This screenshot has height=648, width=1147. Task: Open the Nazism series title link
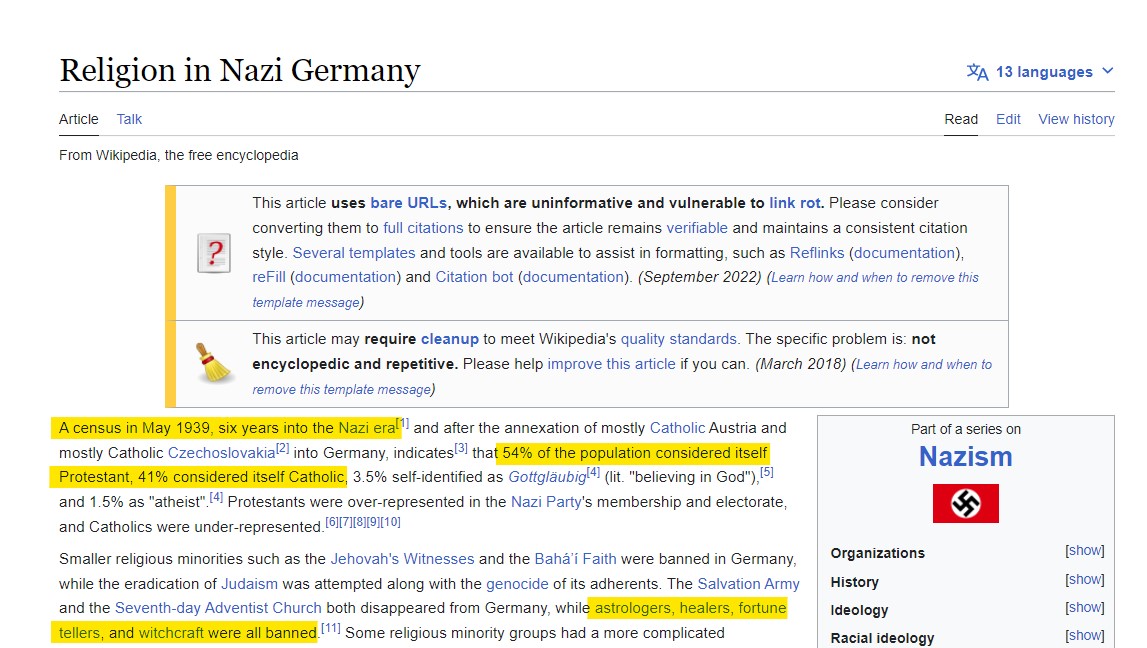point(966,456)
